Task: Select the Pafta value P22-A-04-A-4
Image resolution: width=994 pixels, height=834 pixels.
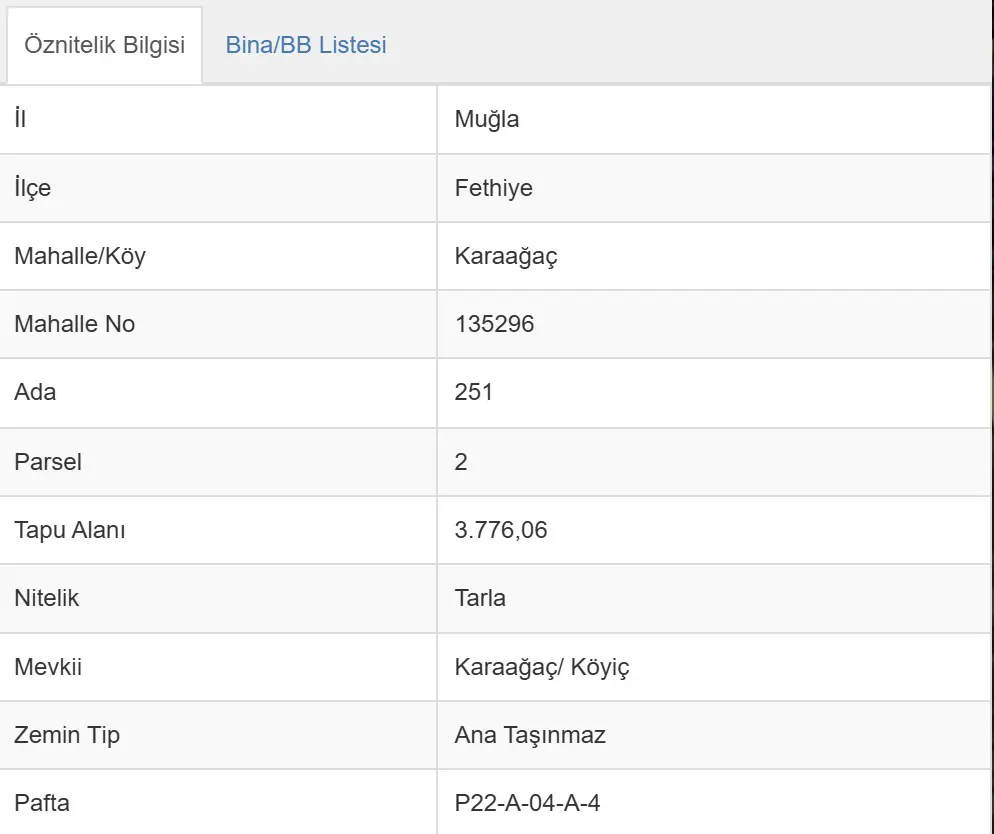Action: [x=527, y=803]
